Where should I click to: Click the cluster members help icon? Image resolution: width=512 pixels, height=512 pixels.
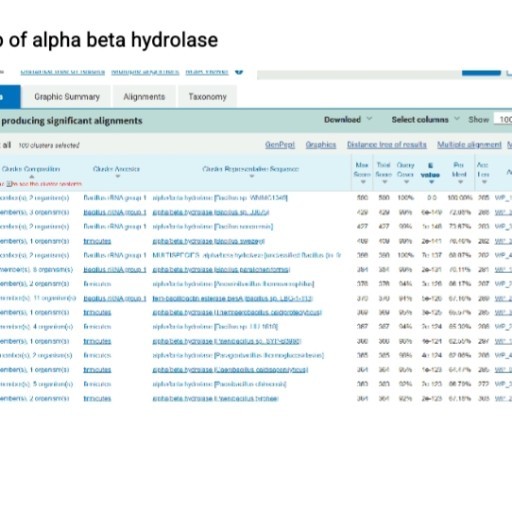click(9, 184)
